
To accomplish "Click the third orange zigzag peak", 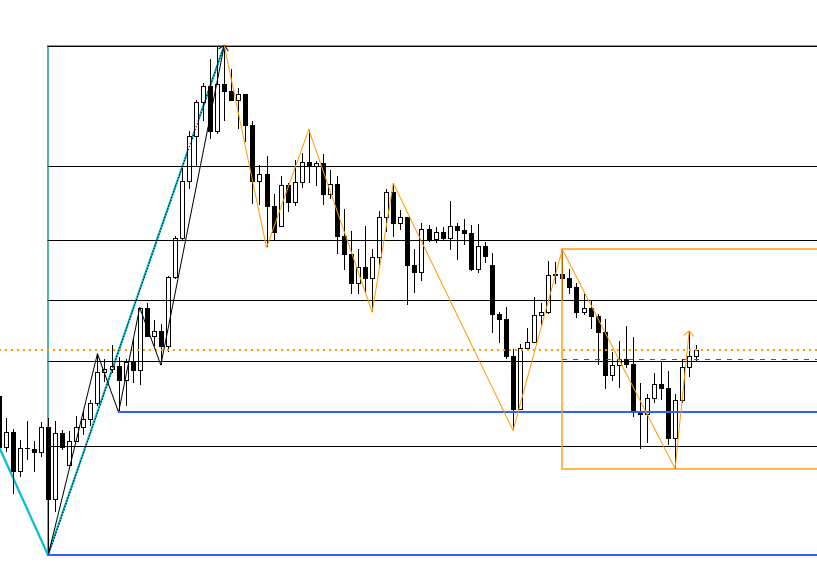I will tap(394, 184).
